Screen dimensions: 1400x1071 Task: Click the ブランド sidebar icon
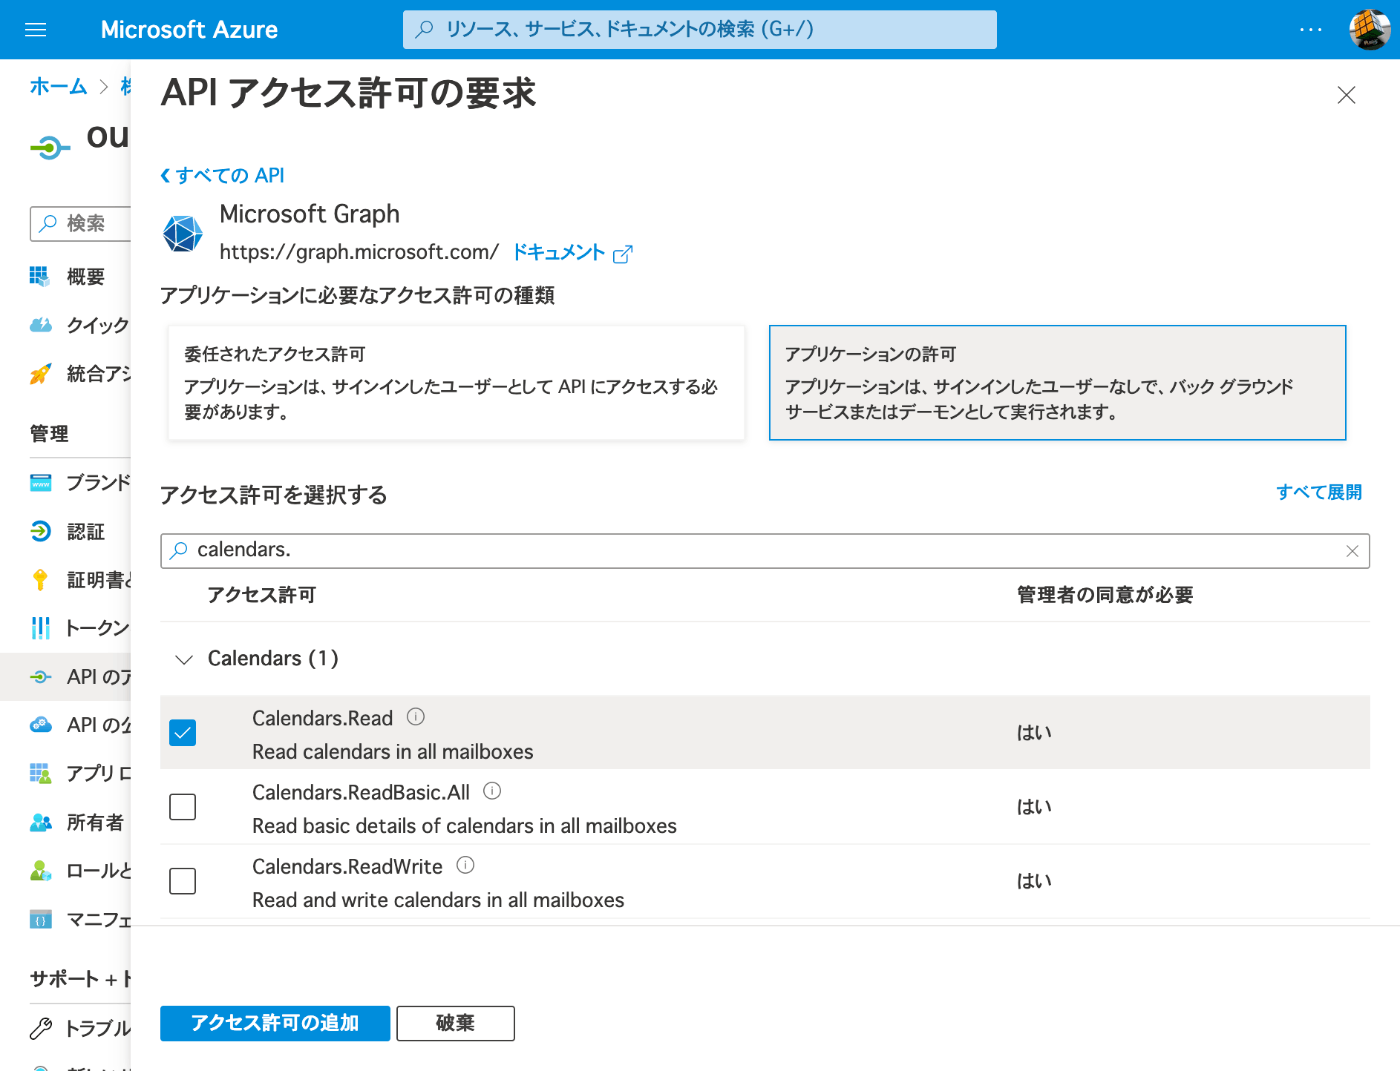[x=40, y=483]
